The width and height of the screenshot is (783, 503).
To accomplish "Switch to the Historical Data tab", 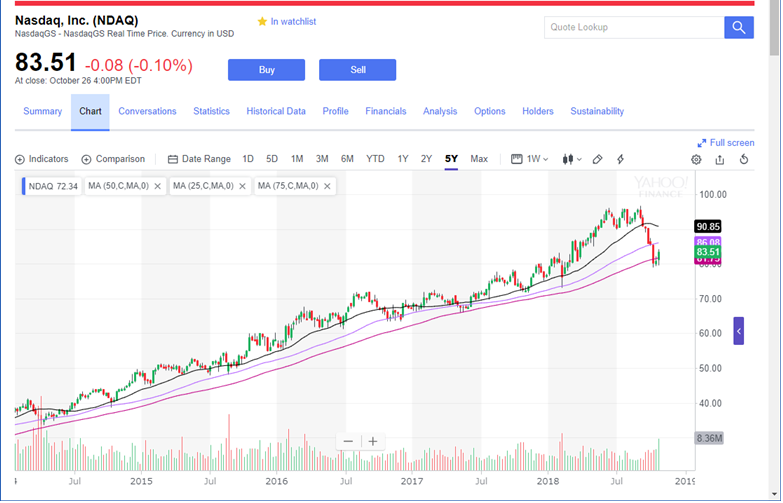I will point(276,111).
